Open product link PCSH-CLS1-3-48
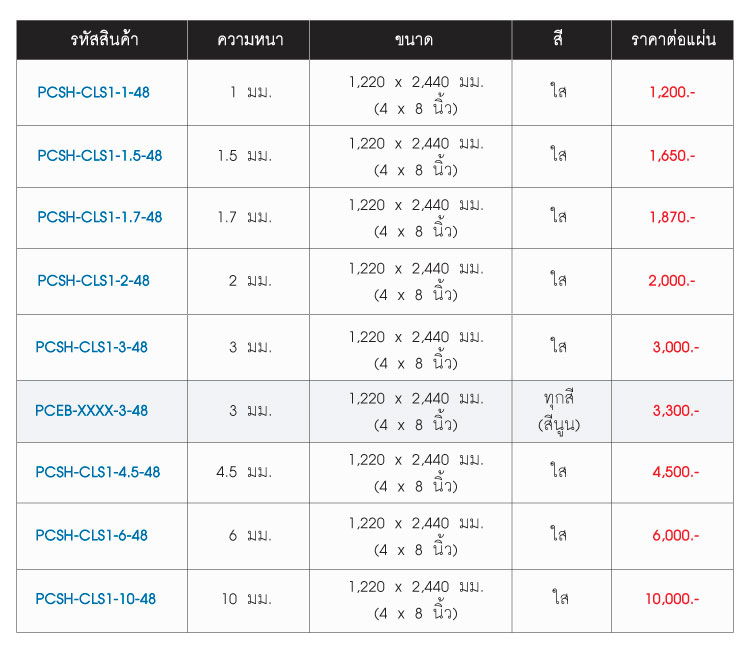Screen dimensions: 750x651 click(91, 347)
